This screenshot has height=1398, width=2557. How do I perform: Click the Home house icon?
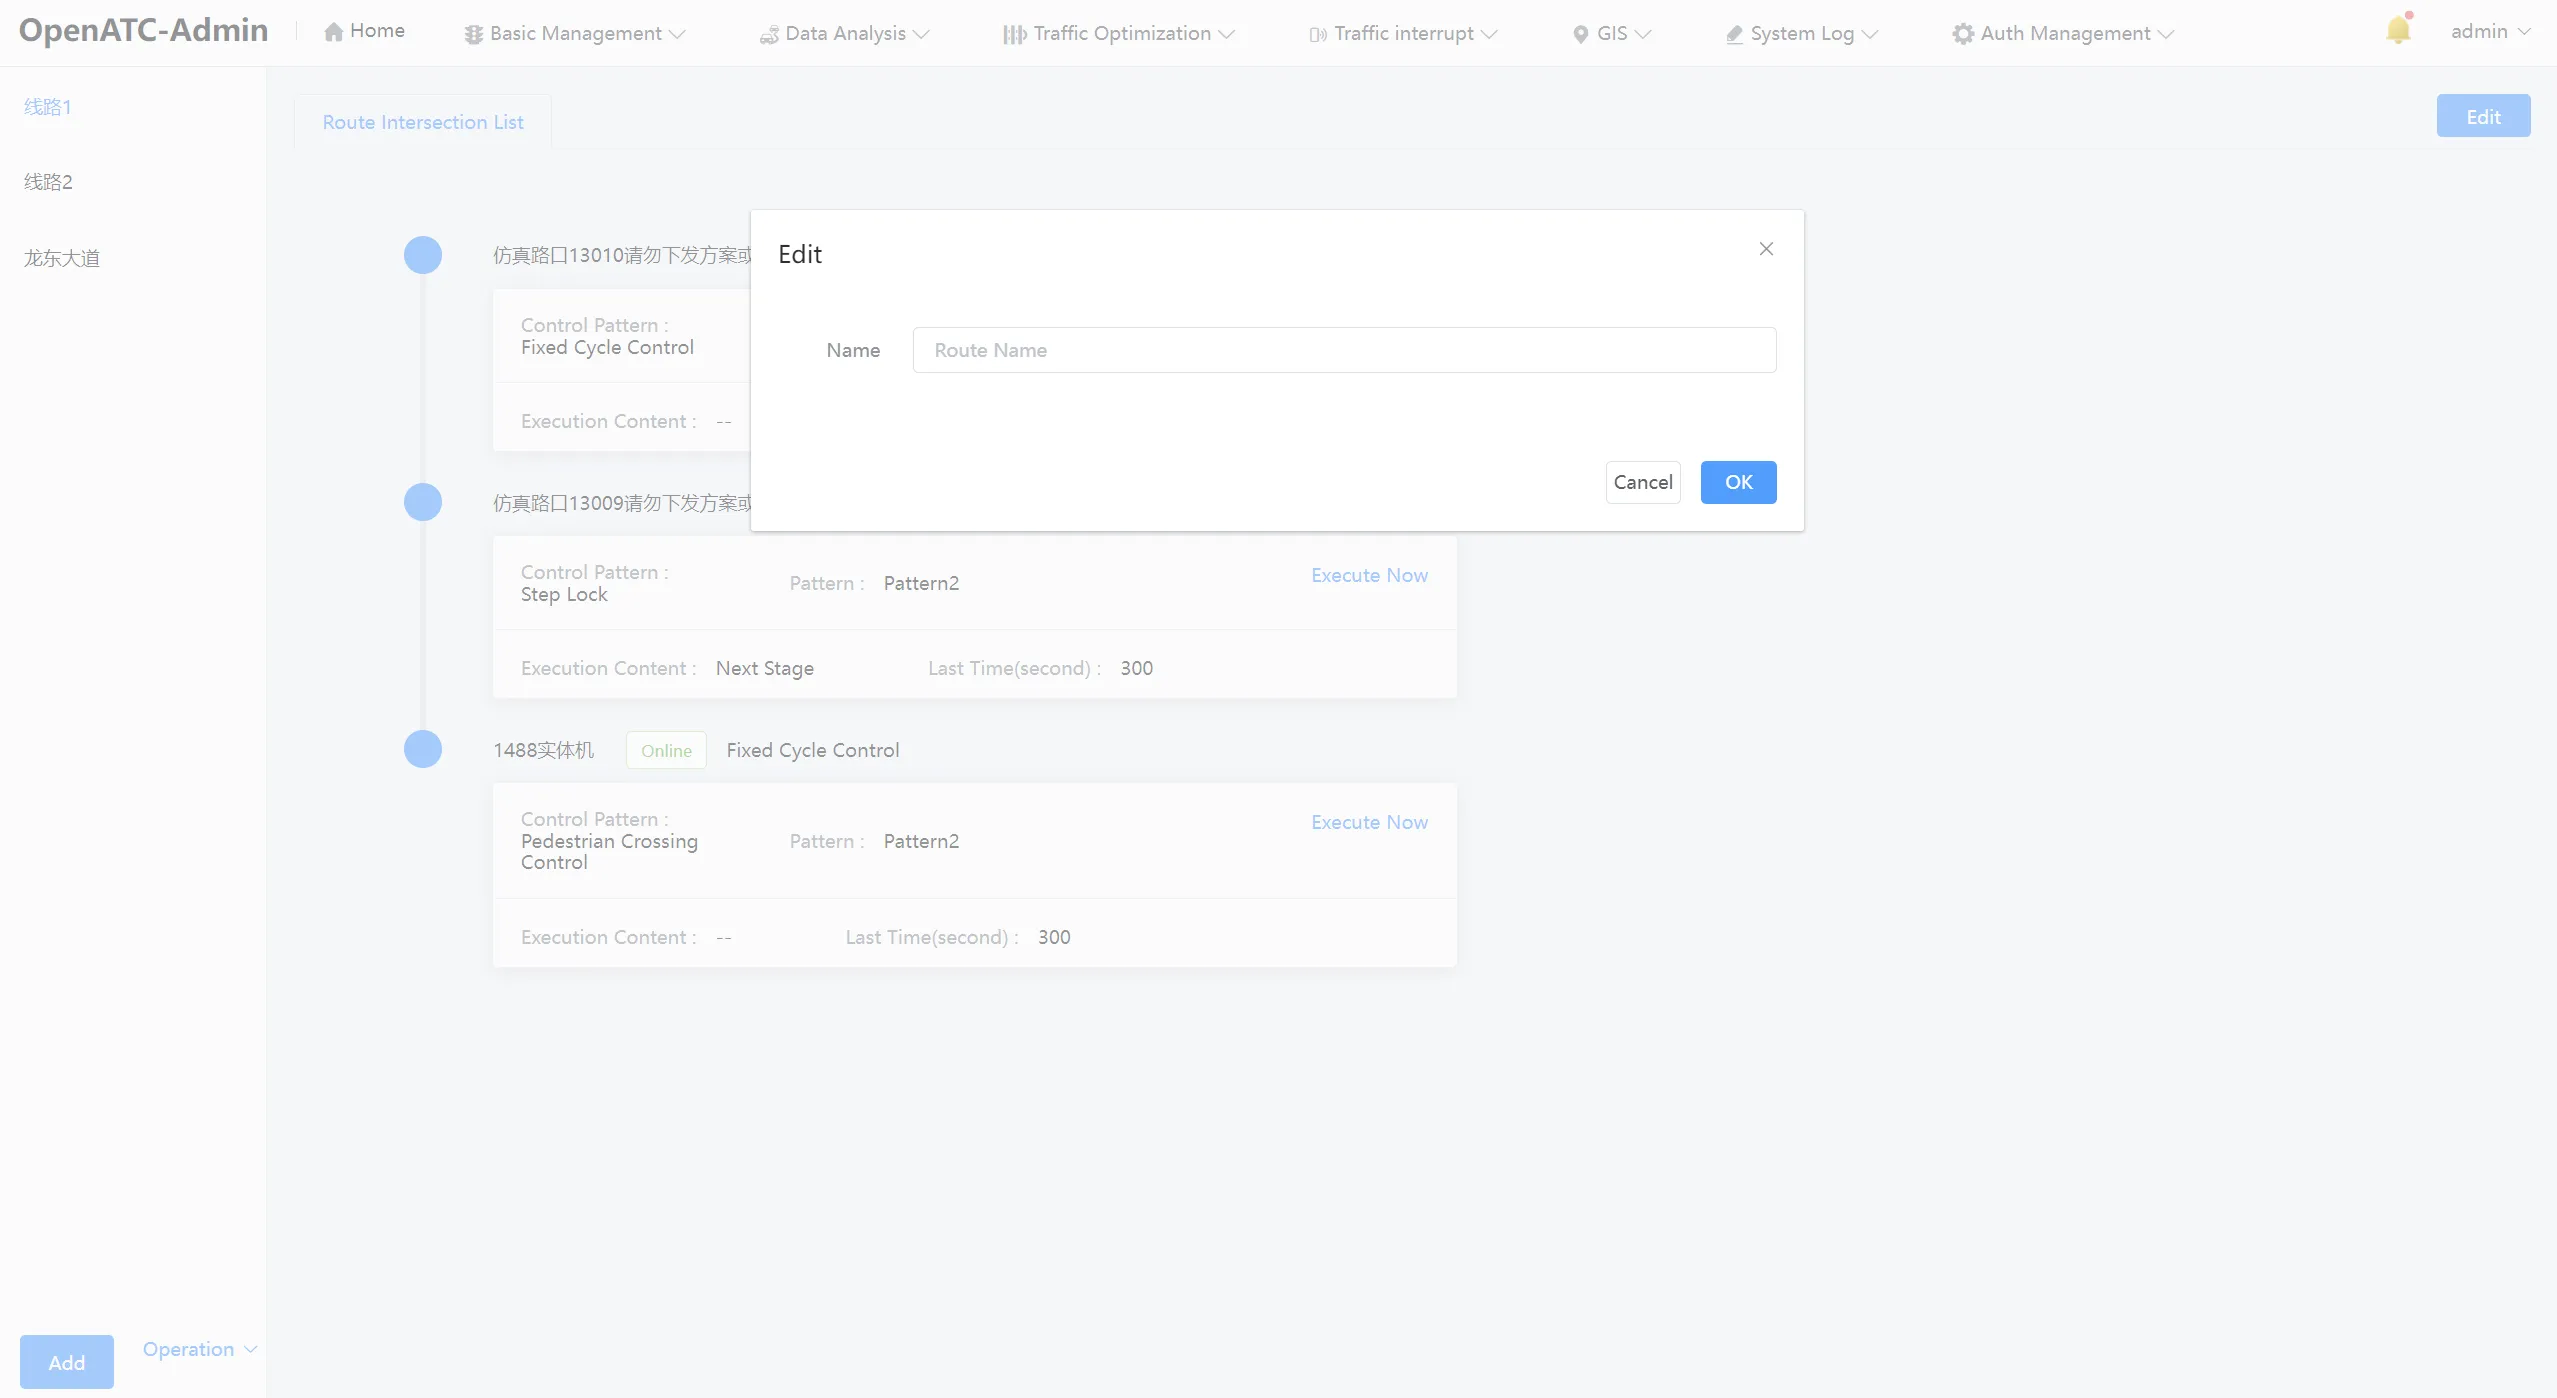click(333, 32)
